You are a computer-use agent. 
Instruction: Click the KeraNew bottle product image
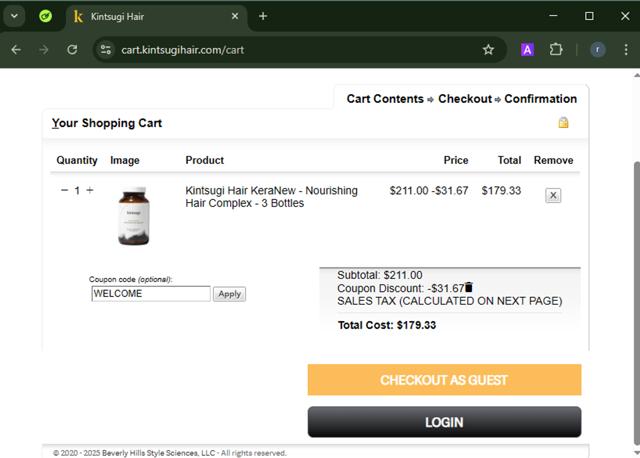pyautogui.click(x=134, y=216)
